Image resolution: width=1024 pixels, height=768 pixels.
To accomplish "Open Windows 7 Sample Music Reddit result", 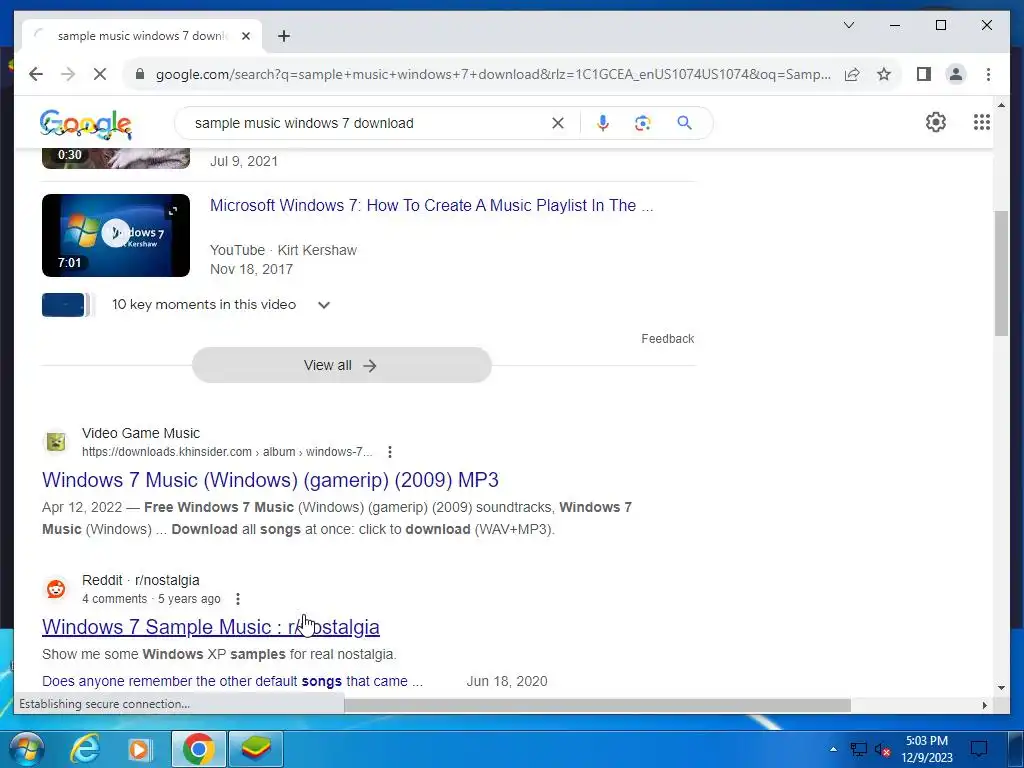I will (x=210, y=627).
